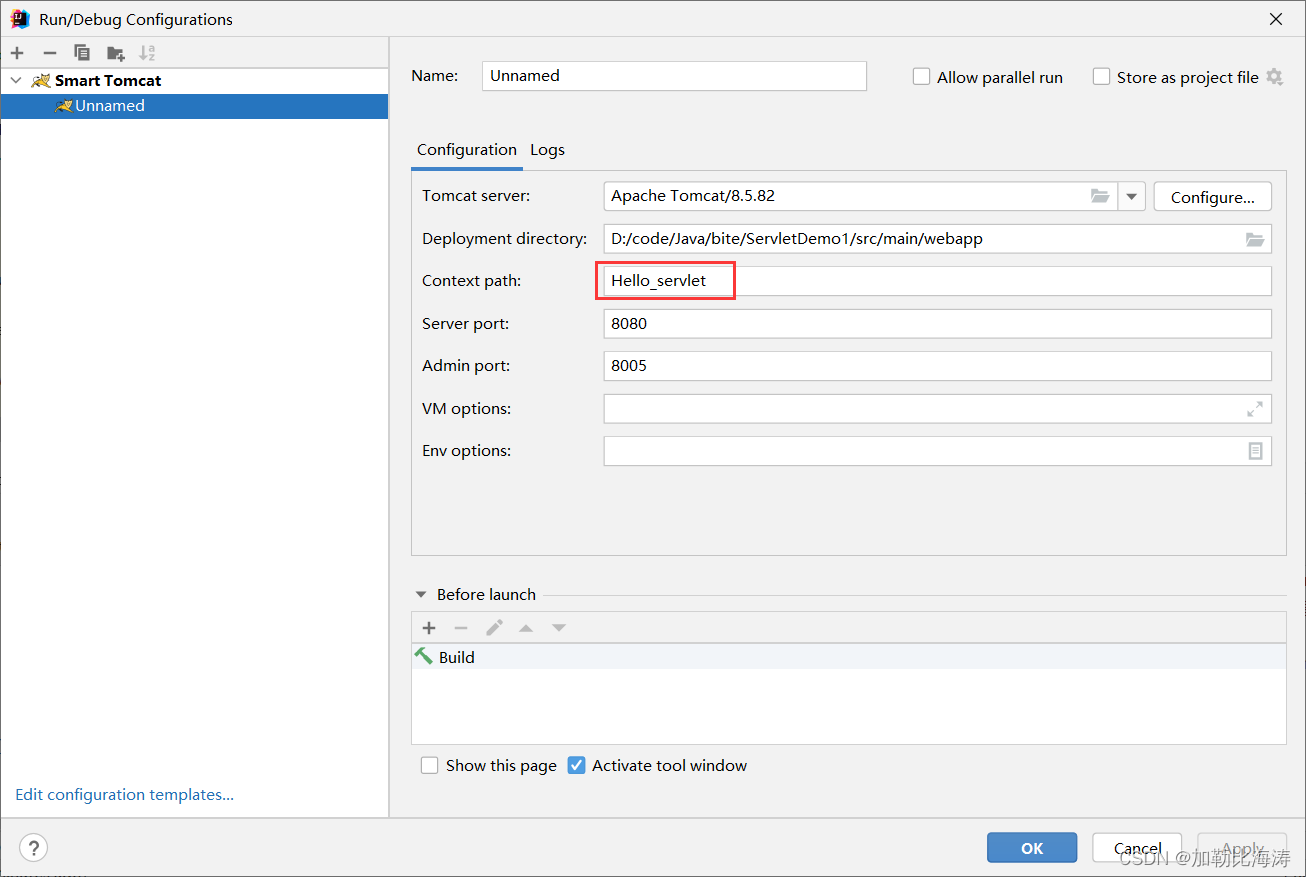Click the pencil edit icon under Before launch
This screenshot has width=1306, height=877.
pyautogui.click(x=493, y=627)
